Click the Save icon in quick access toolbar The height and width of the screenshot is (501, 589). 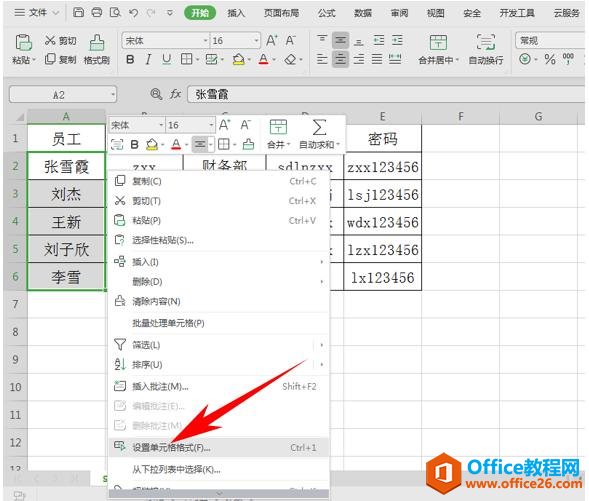click(78, 13)
